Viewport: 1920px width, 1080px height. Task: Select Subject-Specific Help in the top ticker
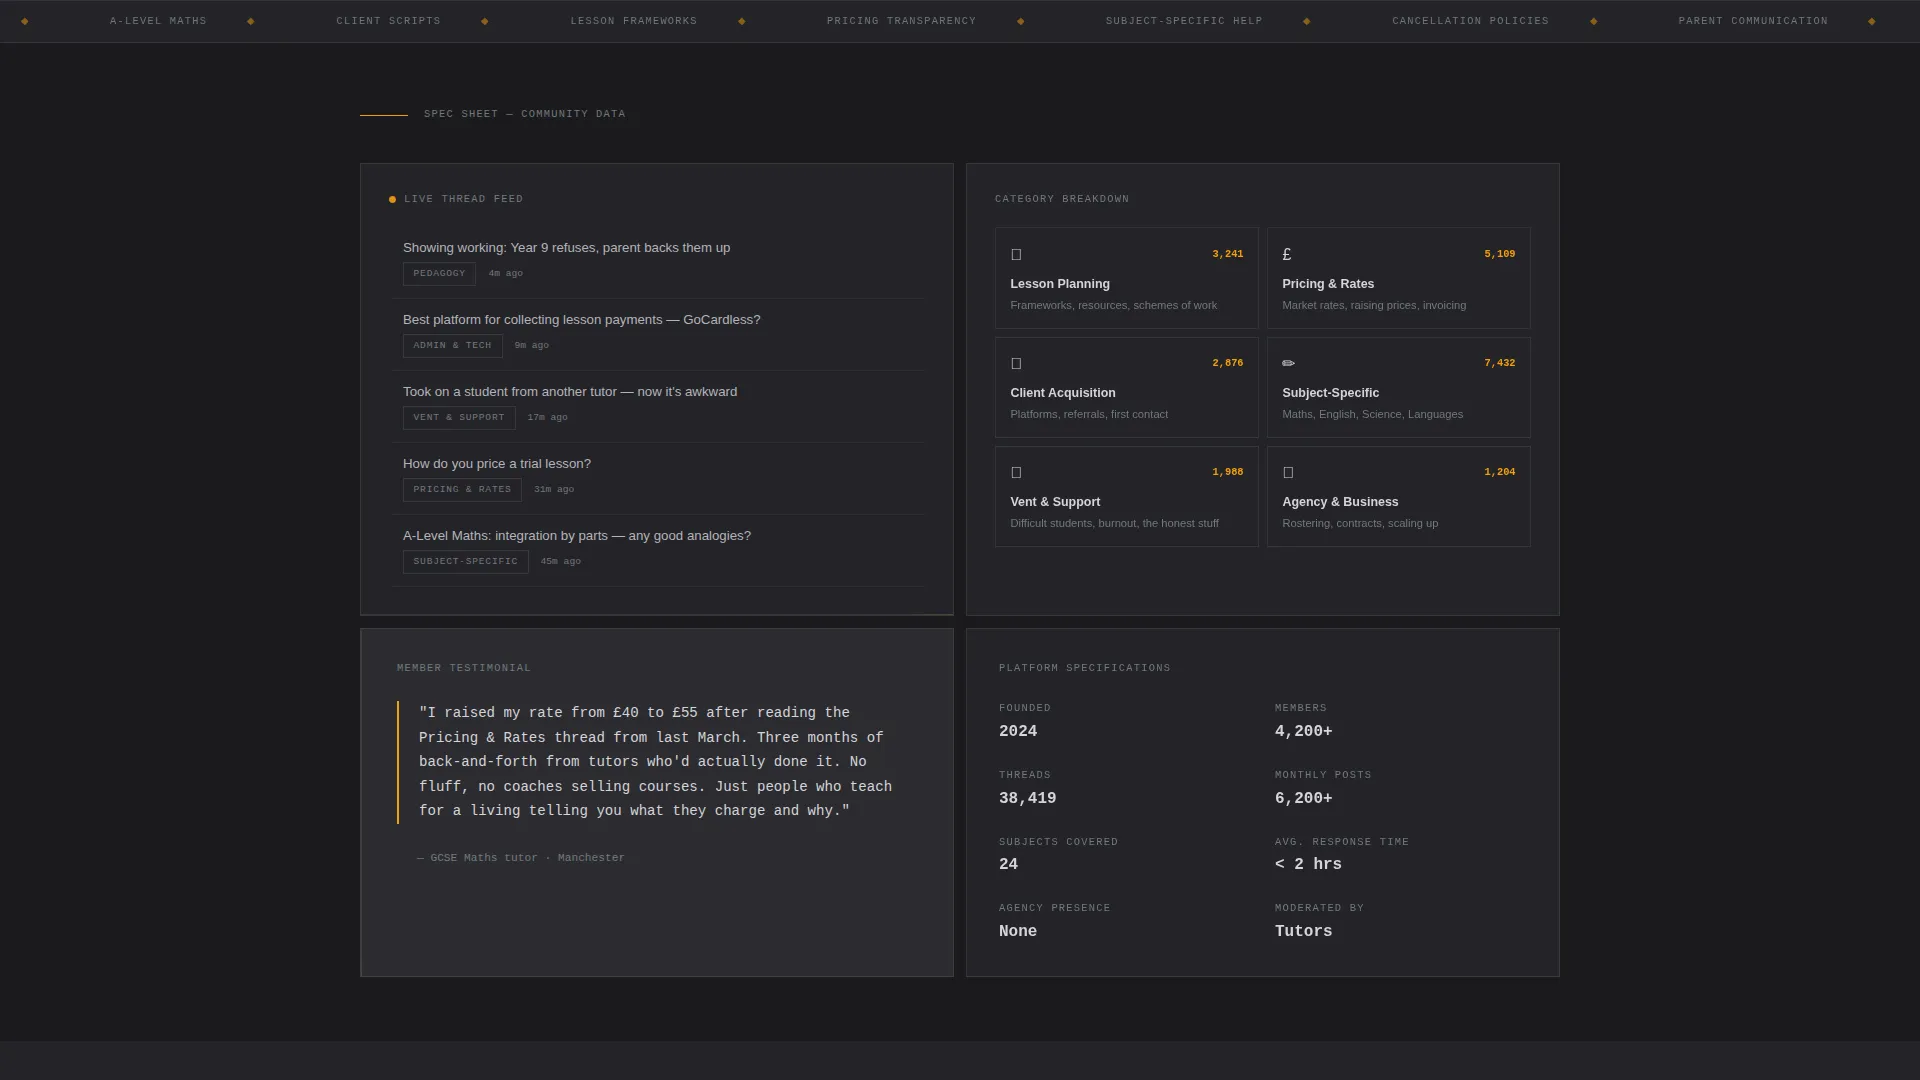tap(1184, 21)
